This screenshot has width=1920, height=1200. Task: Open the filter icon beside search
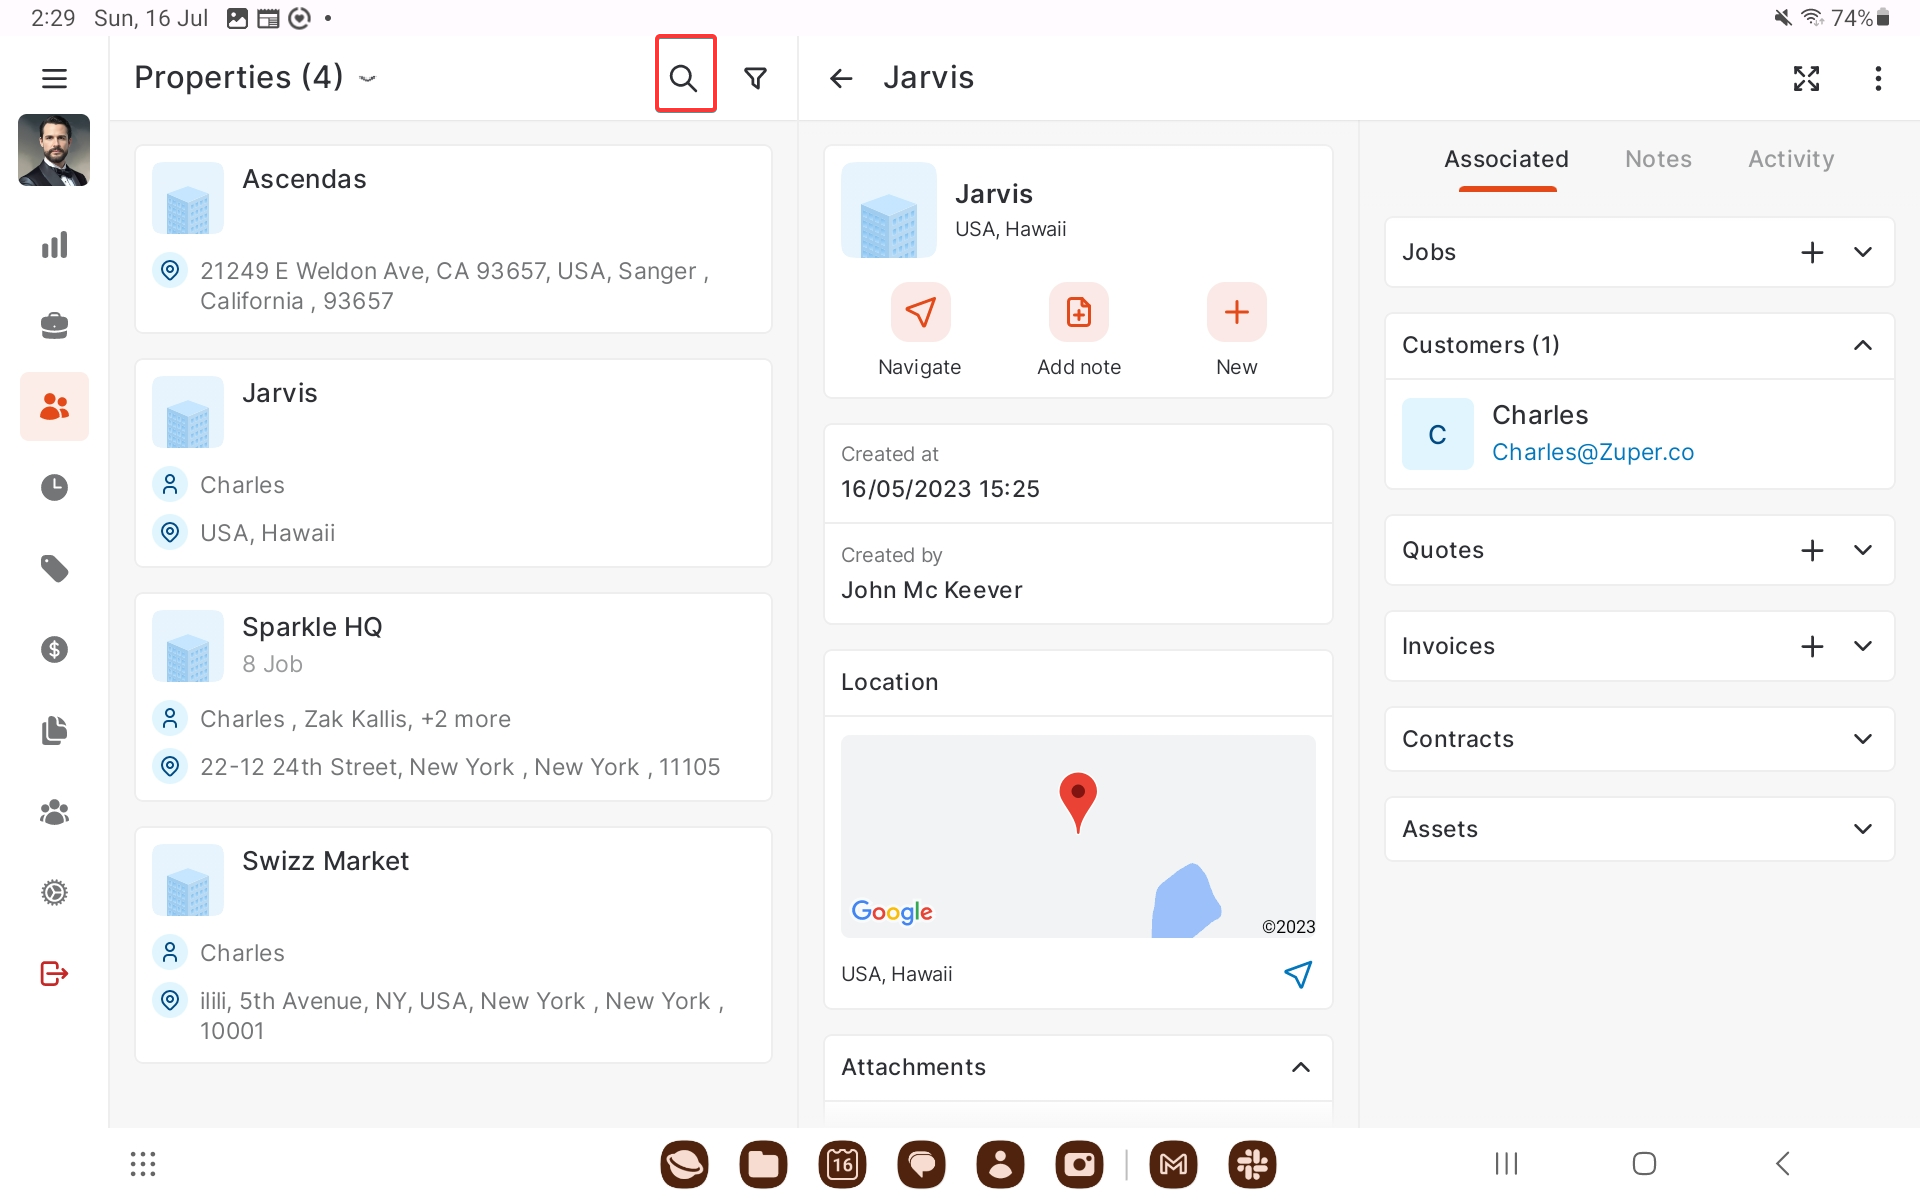click(x=756, y=77)
